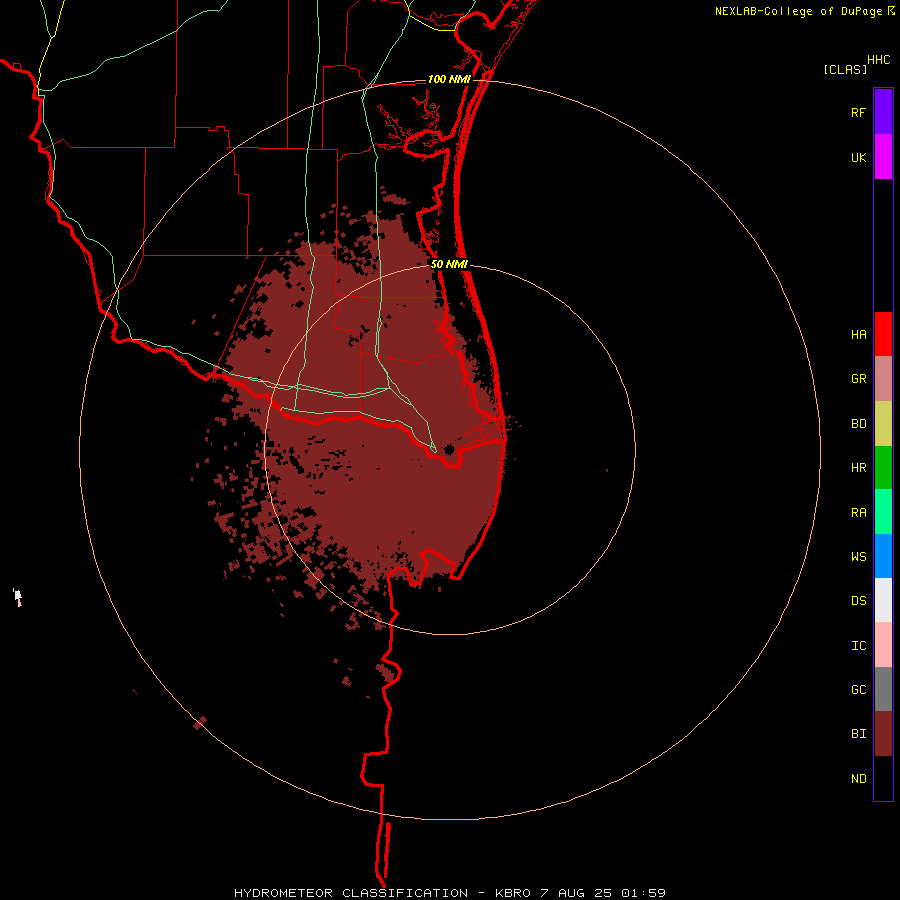The image size is (900, 900).
Task: Click the "RA" legend label
Action: 858,513
